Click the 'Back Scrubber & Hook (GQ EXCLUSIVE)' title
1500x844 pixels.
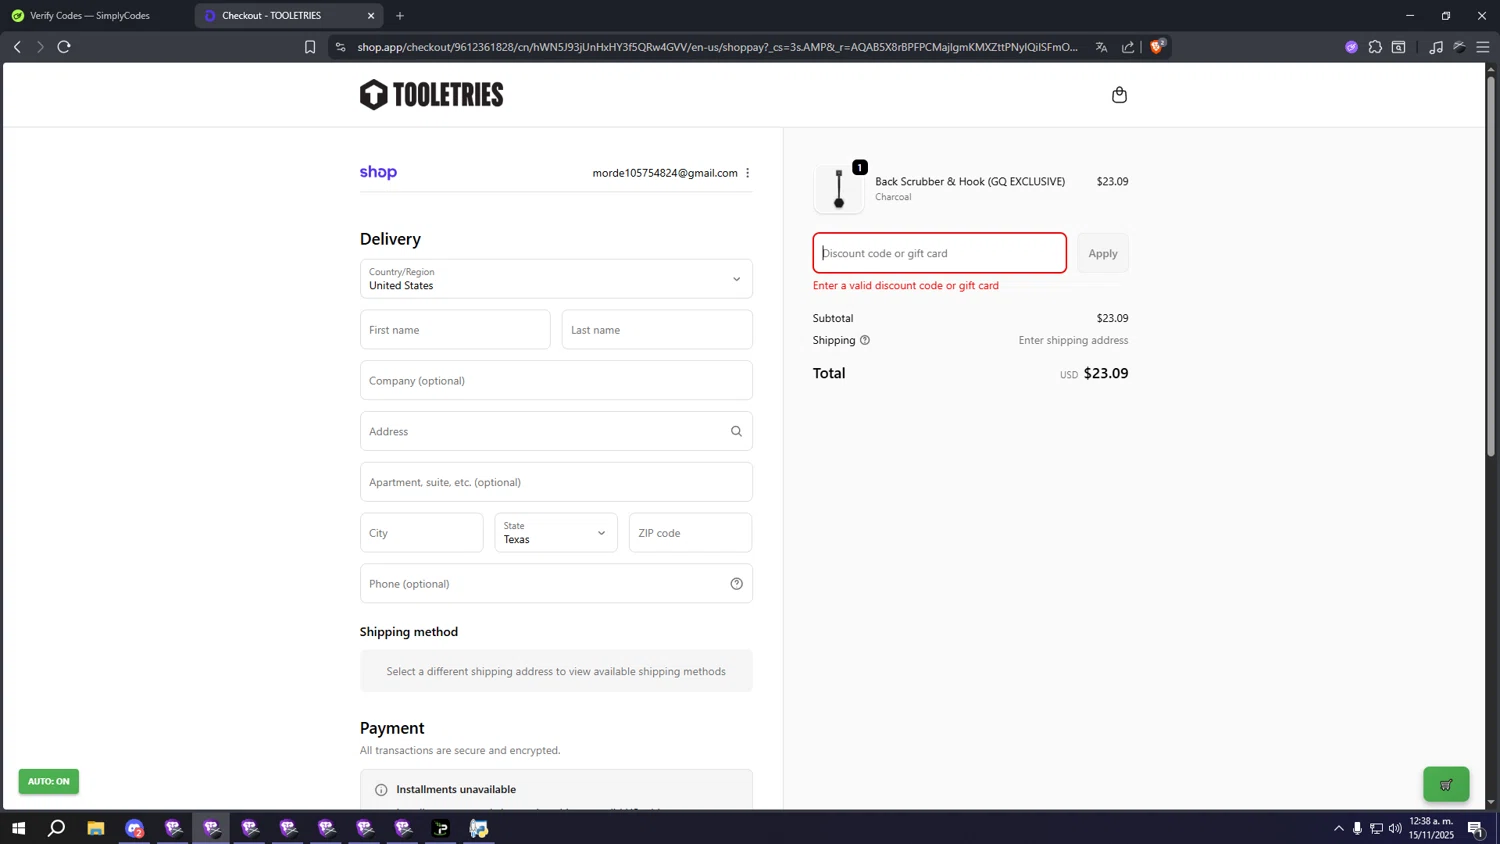point(970,182)
